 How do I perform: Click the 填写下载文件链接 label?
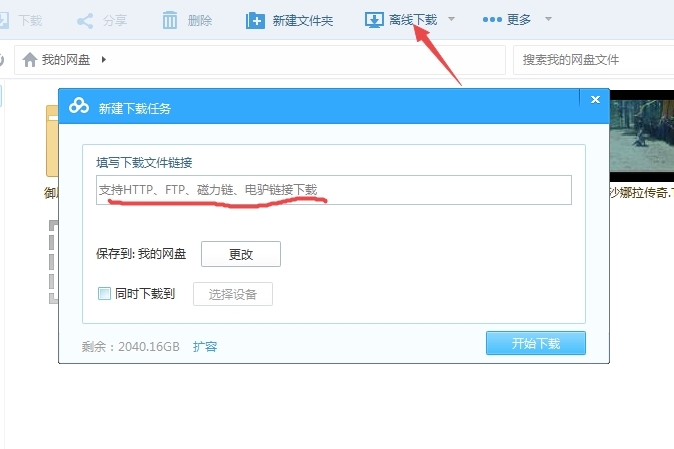144,163
